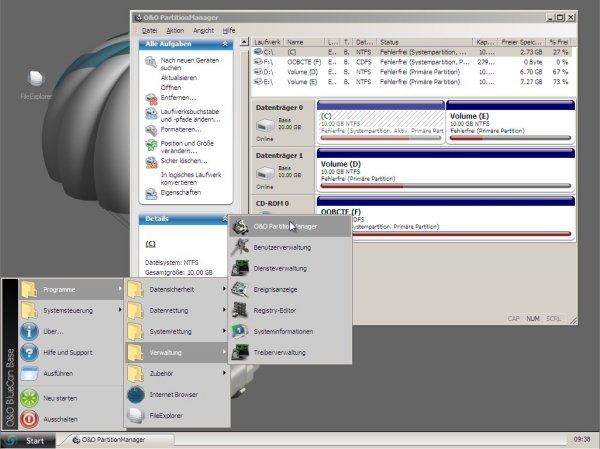Image resolution: width=600 pixels, height=449 pixels.
Task: Launch Registry-Editor icon
Action: [240, 310]
